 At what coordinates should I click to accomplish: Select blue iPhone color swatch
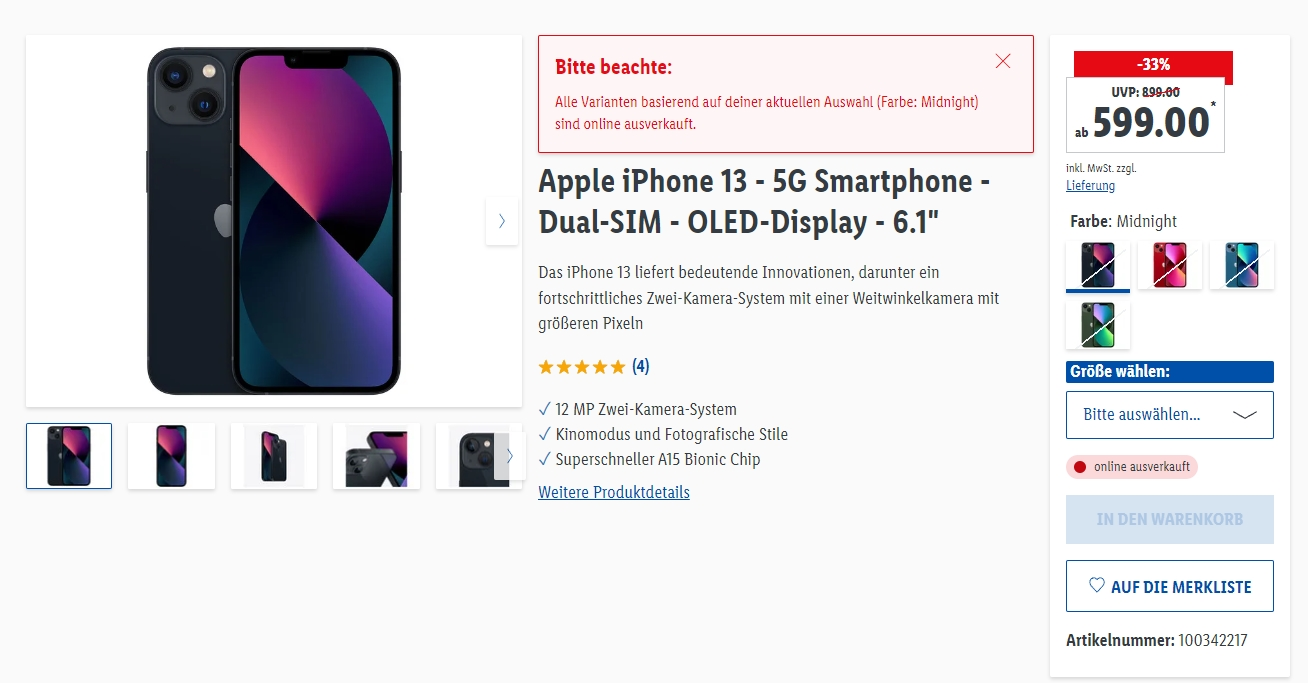1242,265
